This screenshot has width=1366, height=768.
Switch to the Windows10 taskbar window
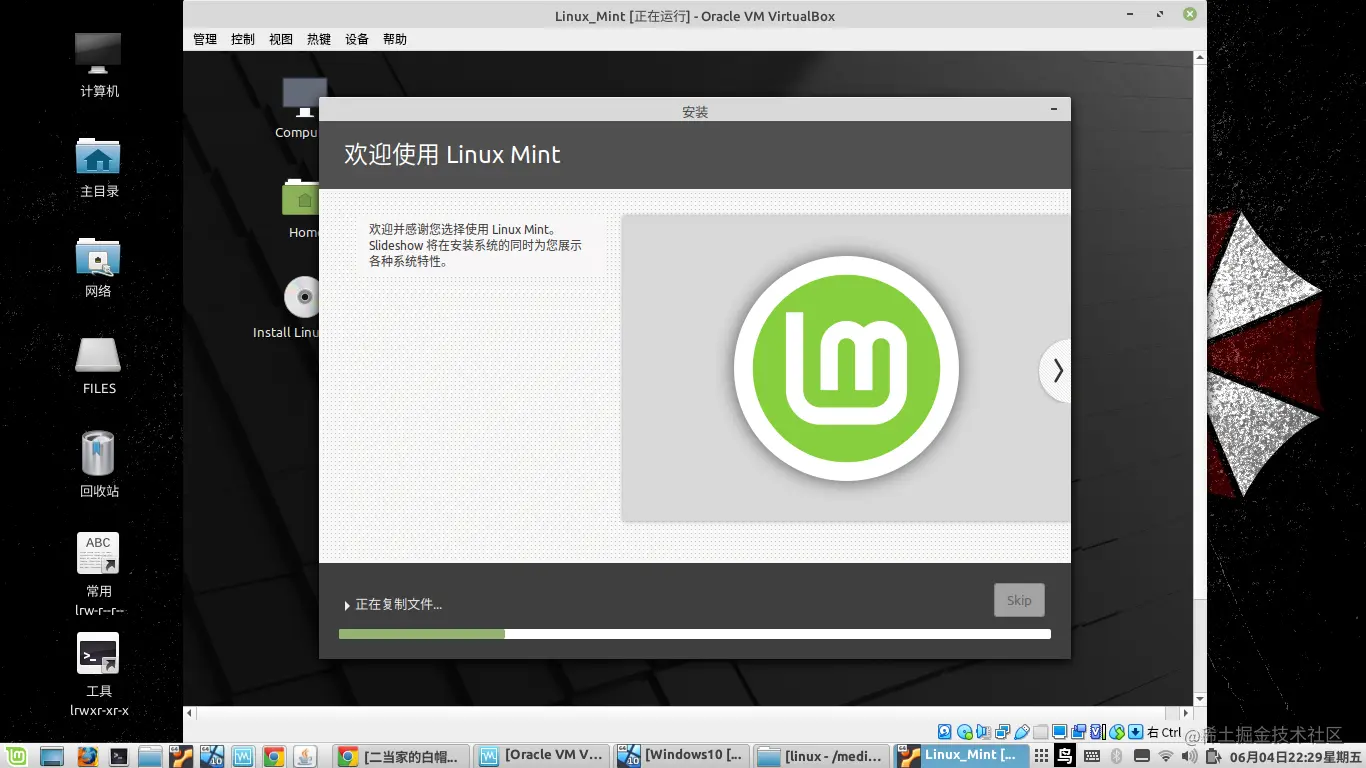[x=680, y=756]
